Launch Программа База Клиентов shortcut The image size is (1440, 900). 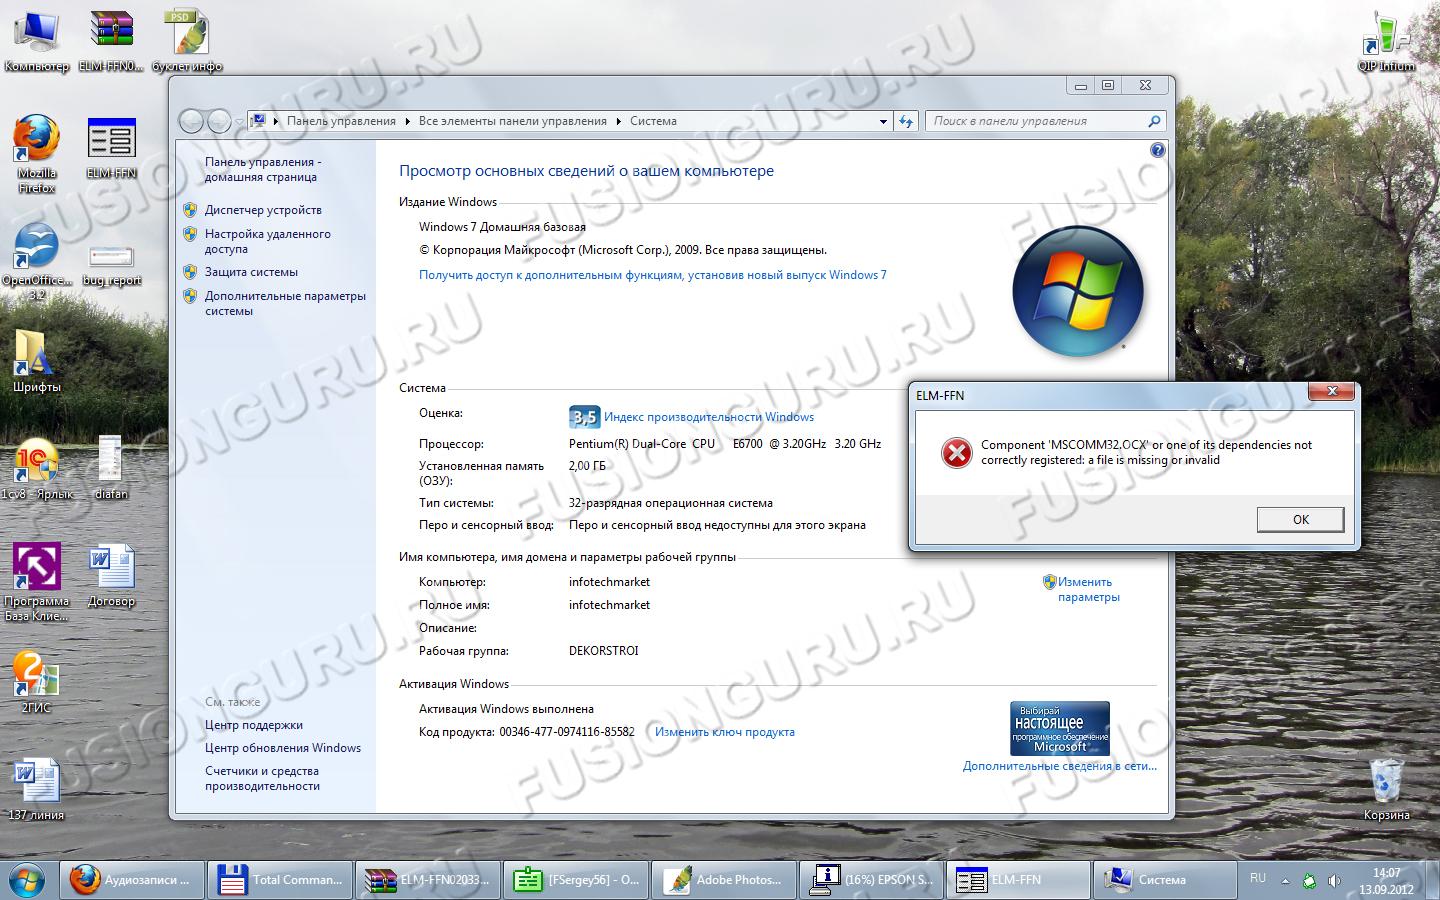click(36, 583)
